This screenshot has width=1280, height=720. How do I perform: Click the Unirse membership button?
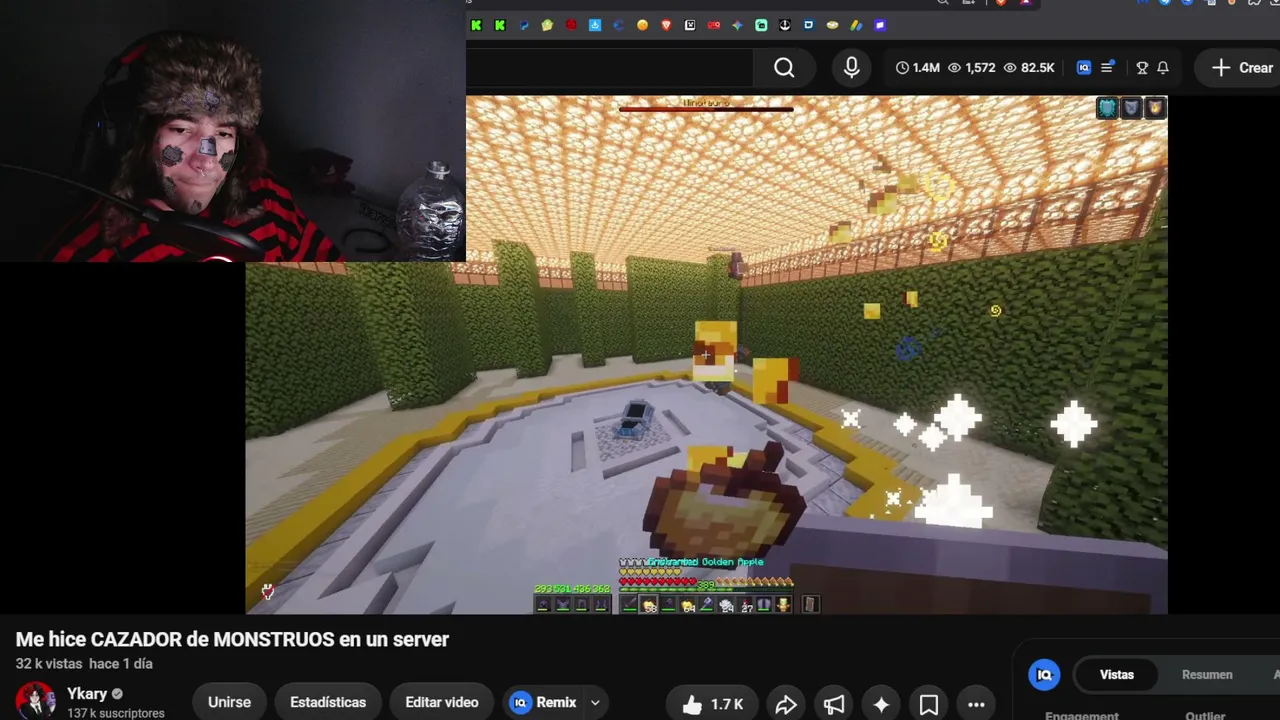[229, 702]
